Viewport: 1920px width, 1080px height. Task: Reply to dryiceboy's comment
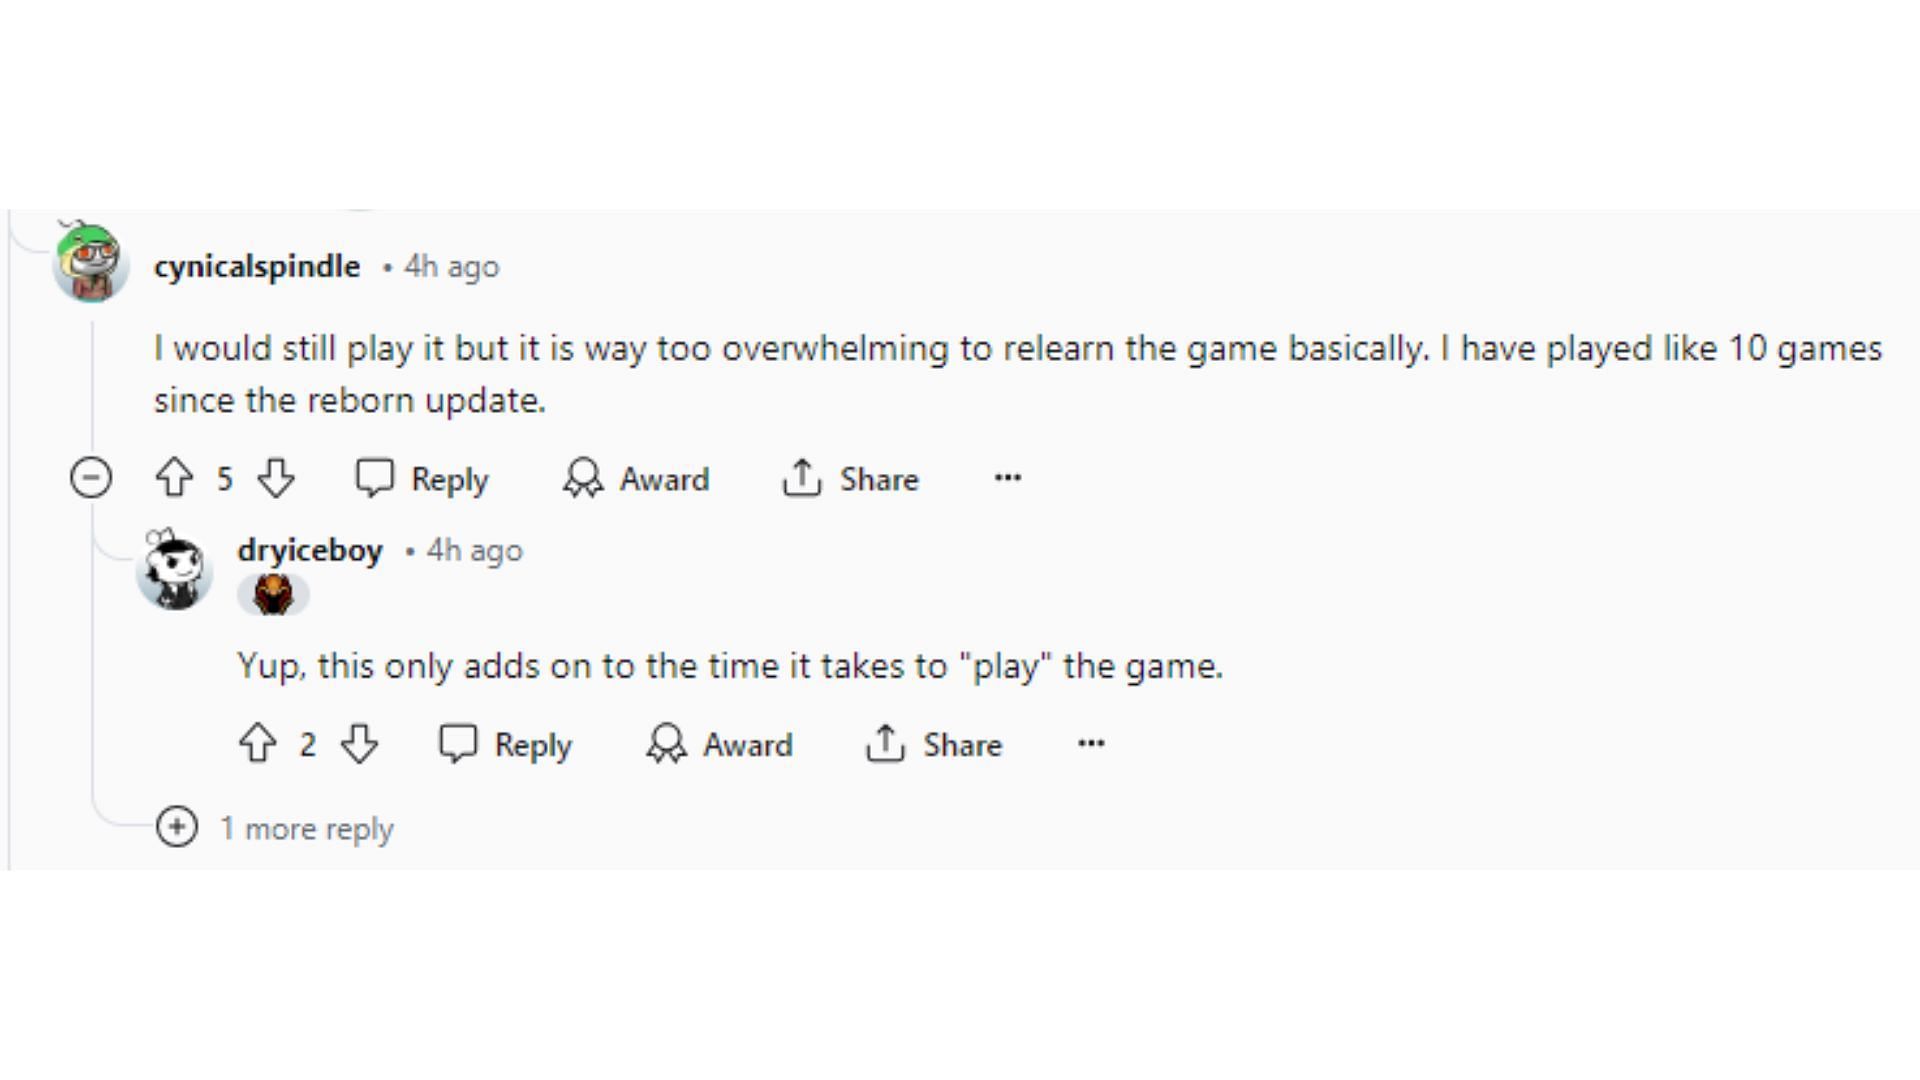(x=505, y=745)
